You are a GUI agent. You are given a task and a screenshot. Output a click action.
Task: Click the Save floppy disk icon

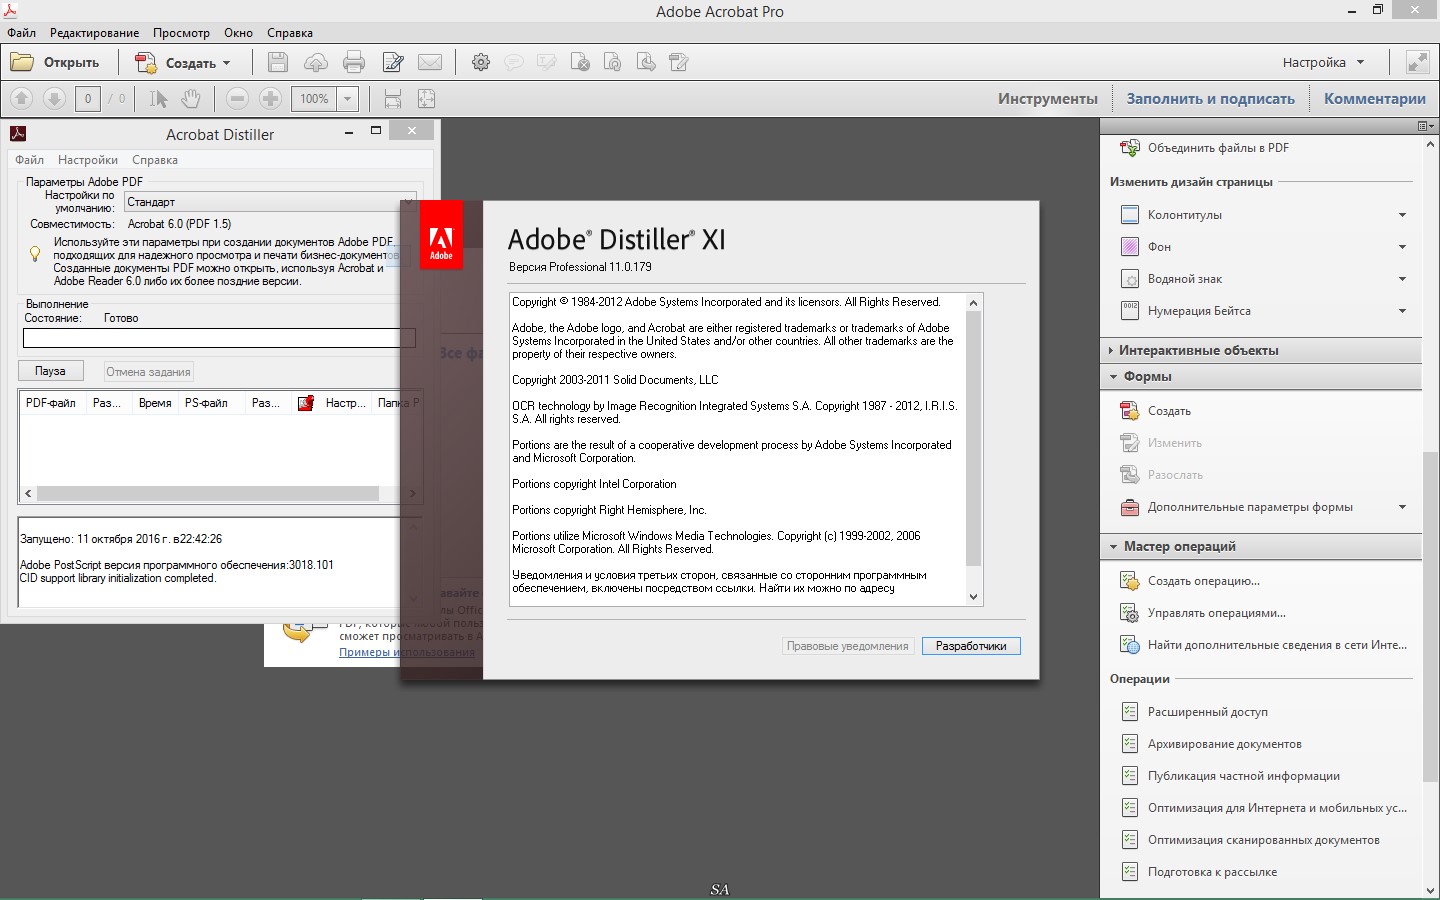tap(278, 62)
